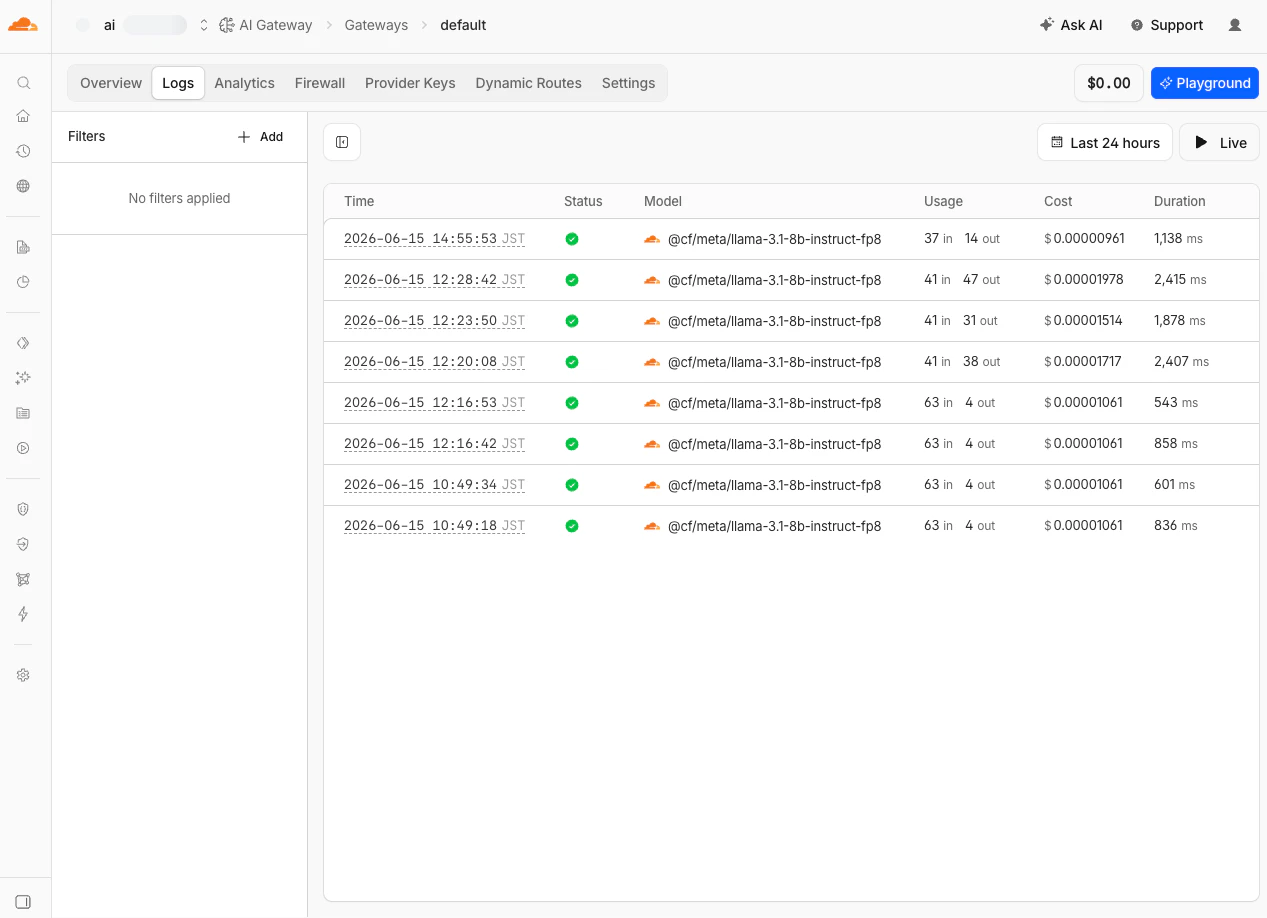Click the Duration column header
Viewport: 1267px width, 918px height.
click(x=1180, y=201)
